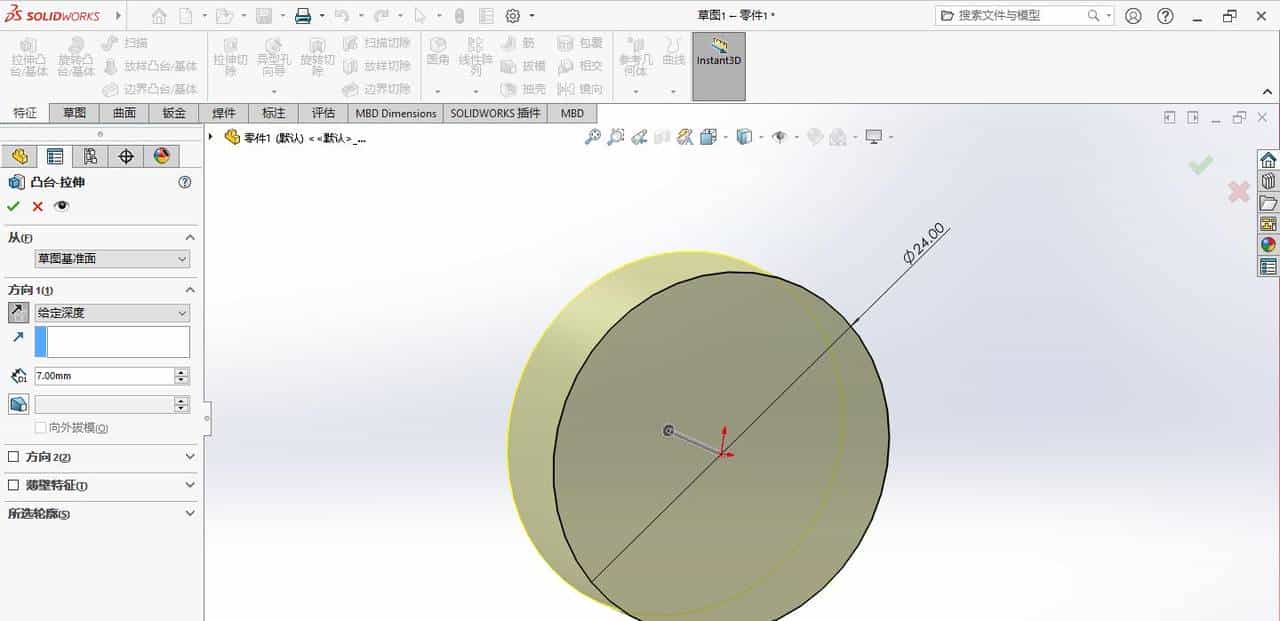
Task: Expand the 所选轮廓 section
Action: [x=38, y=513]
